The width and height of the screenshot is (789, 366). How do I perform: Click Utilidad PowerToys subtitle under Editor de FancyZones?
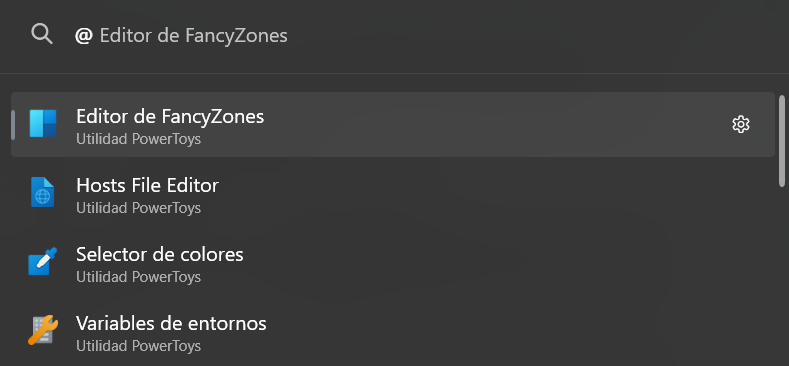(x=138, y=139)
